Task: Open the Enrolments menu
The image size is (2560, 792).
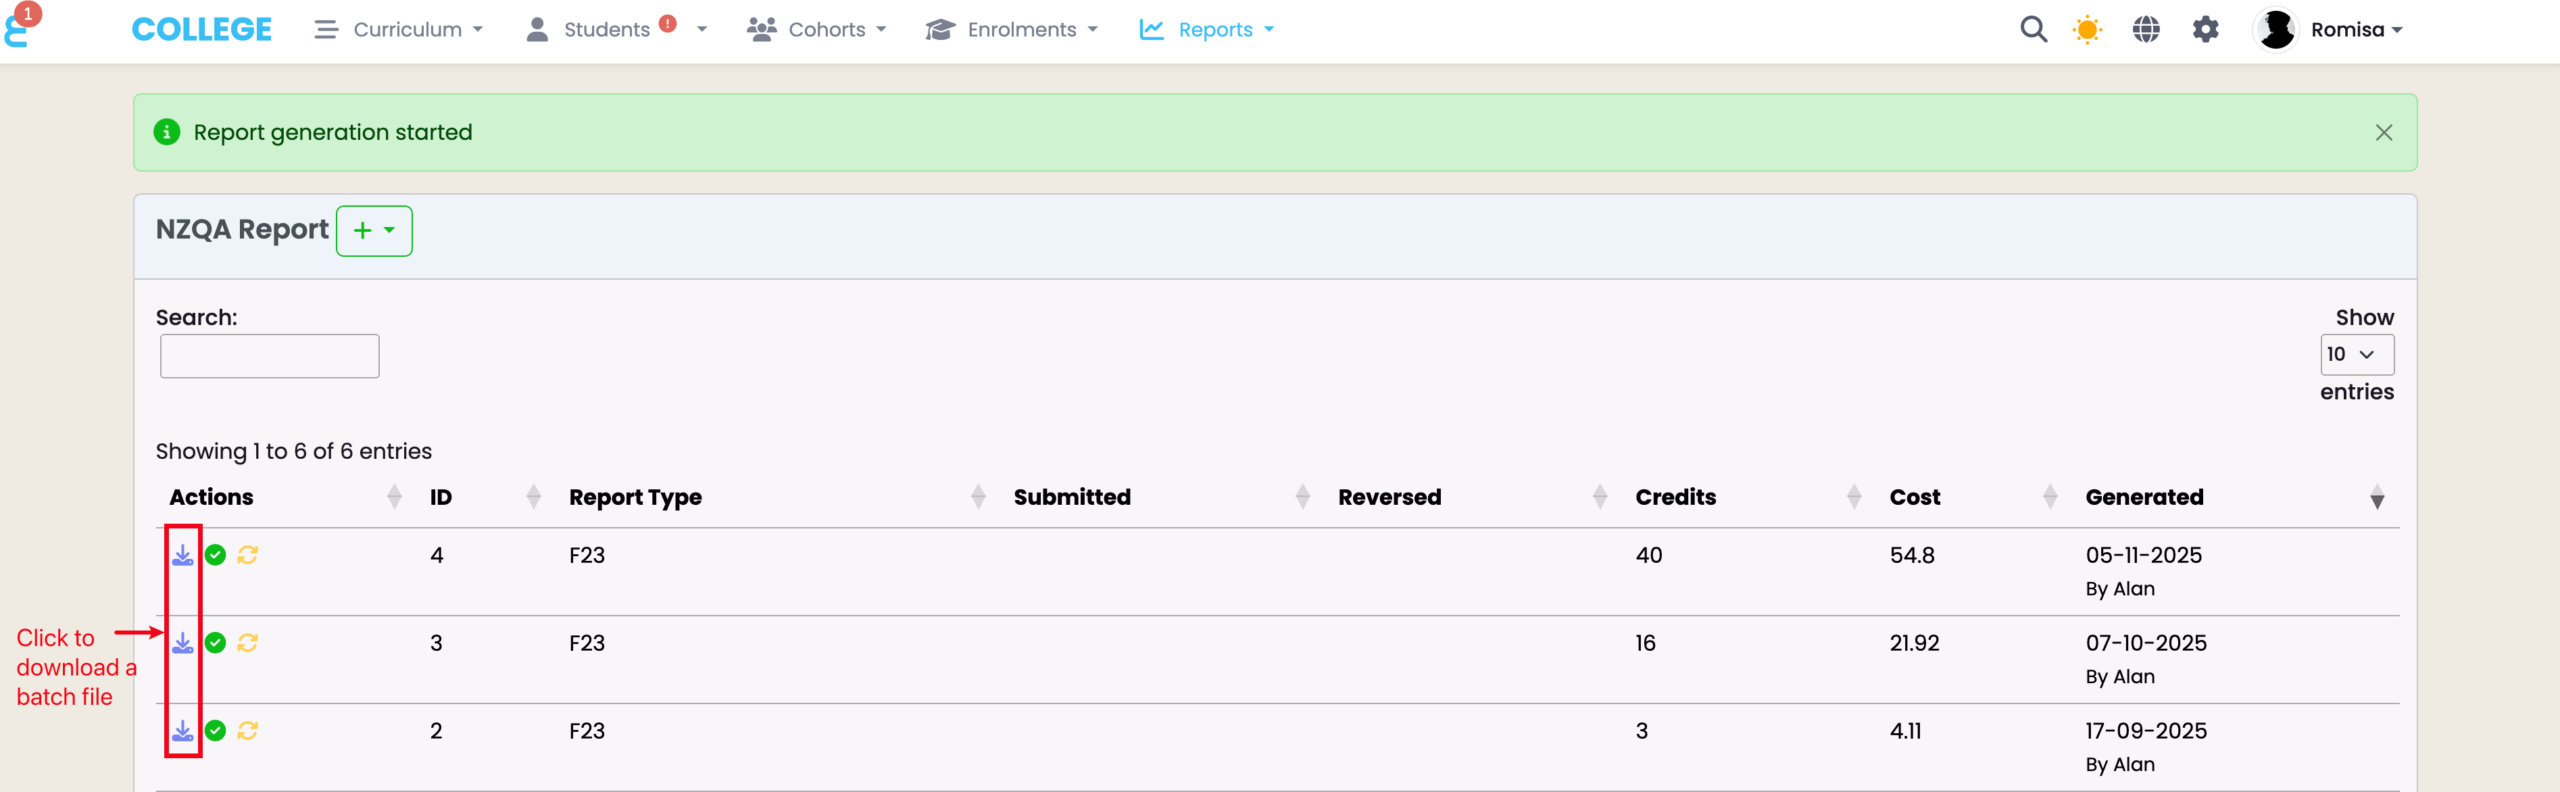Action: pos(1012,30)
